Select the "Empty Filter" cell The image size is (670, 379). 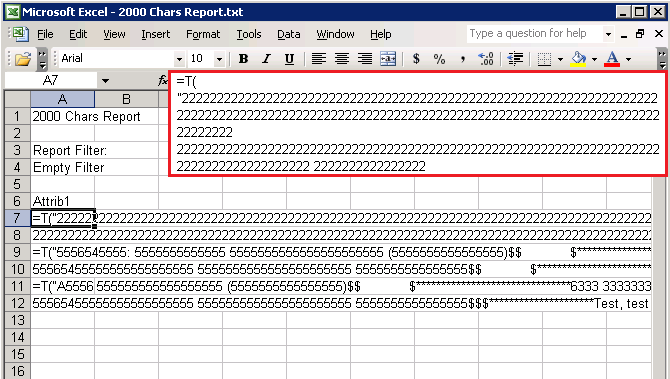pos(62,167)
